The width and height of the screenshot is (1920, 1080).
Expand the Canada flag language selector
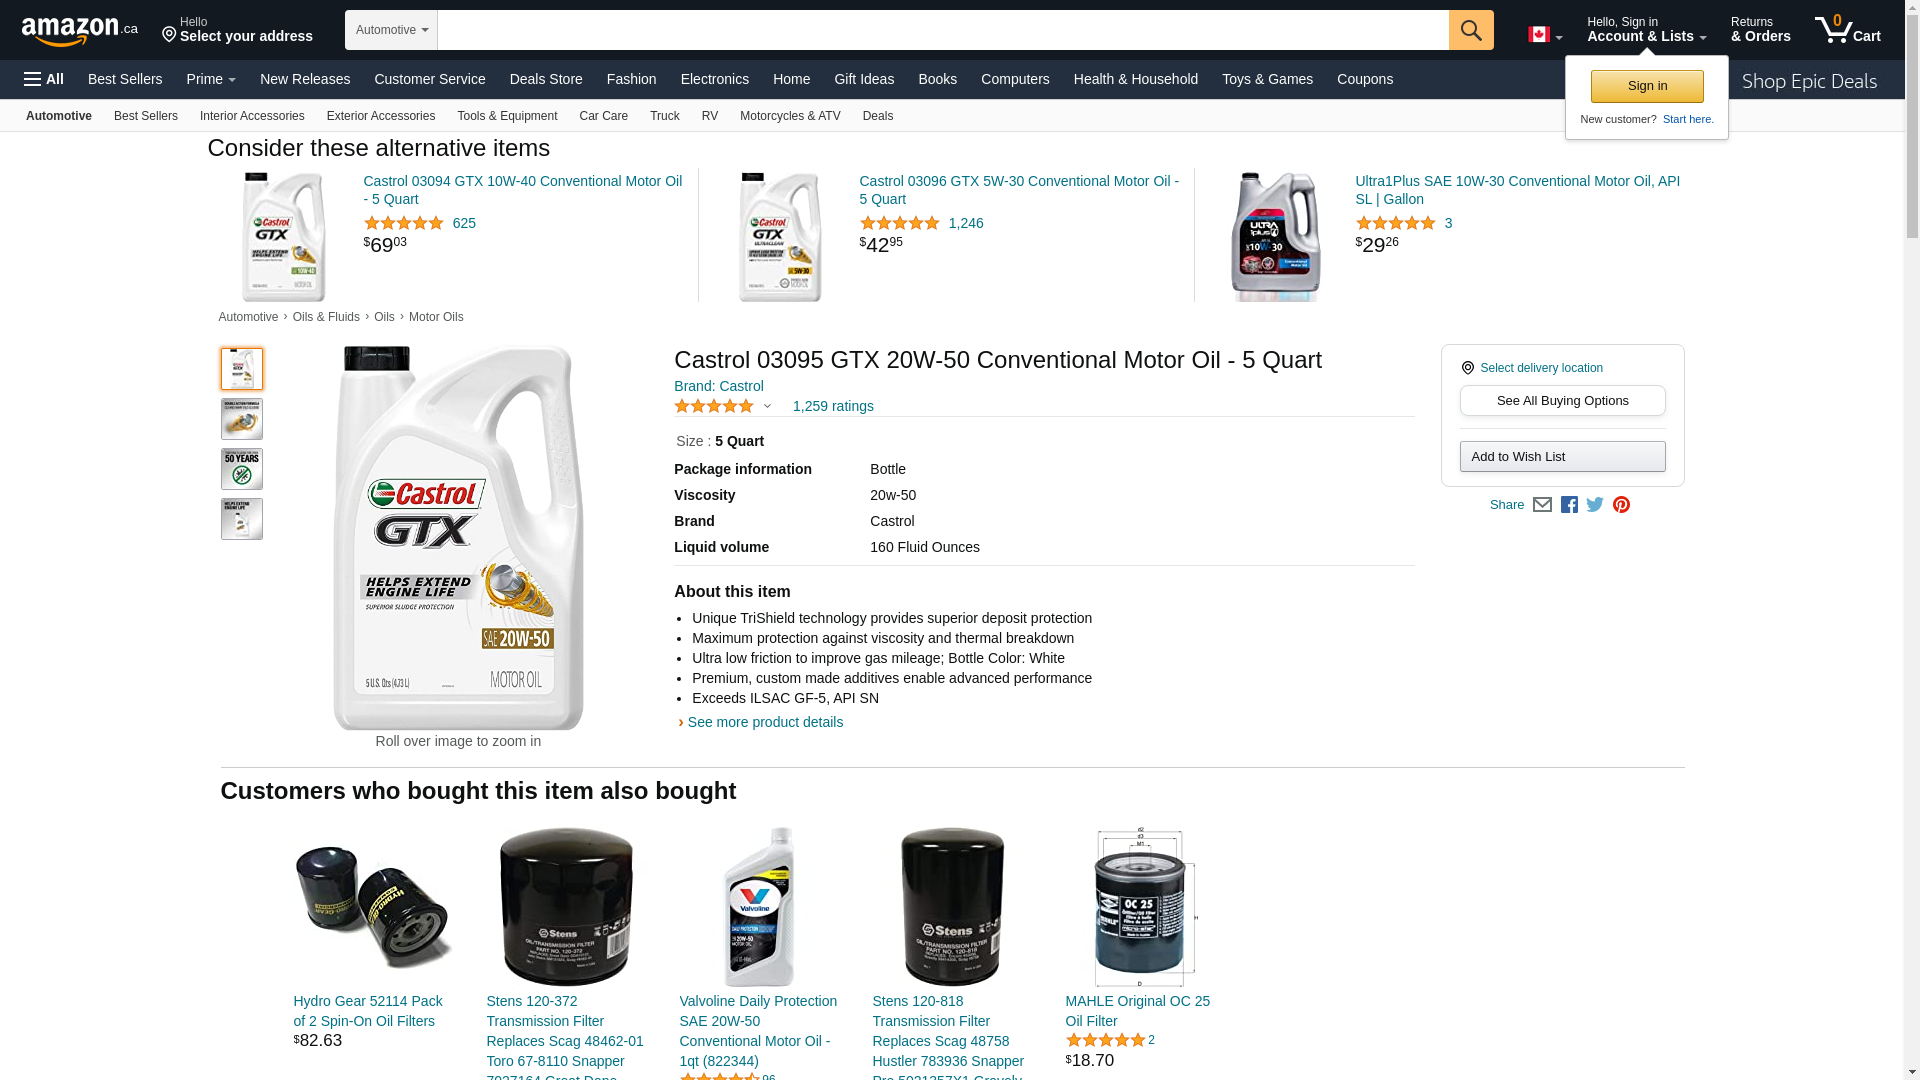(x=1545, y=35)
